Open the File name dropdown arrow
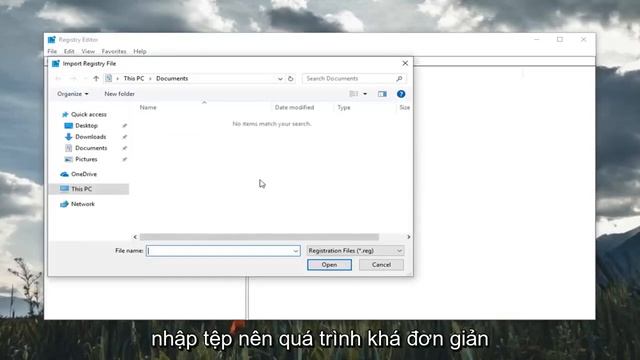The width and height of the screenshot is (640, 360). point(296,251)
